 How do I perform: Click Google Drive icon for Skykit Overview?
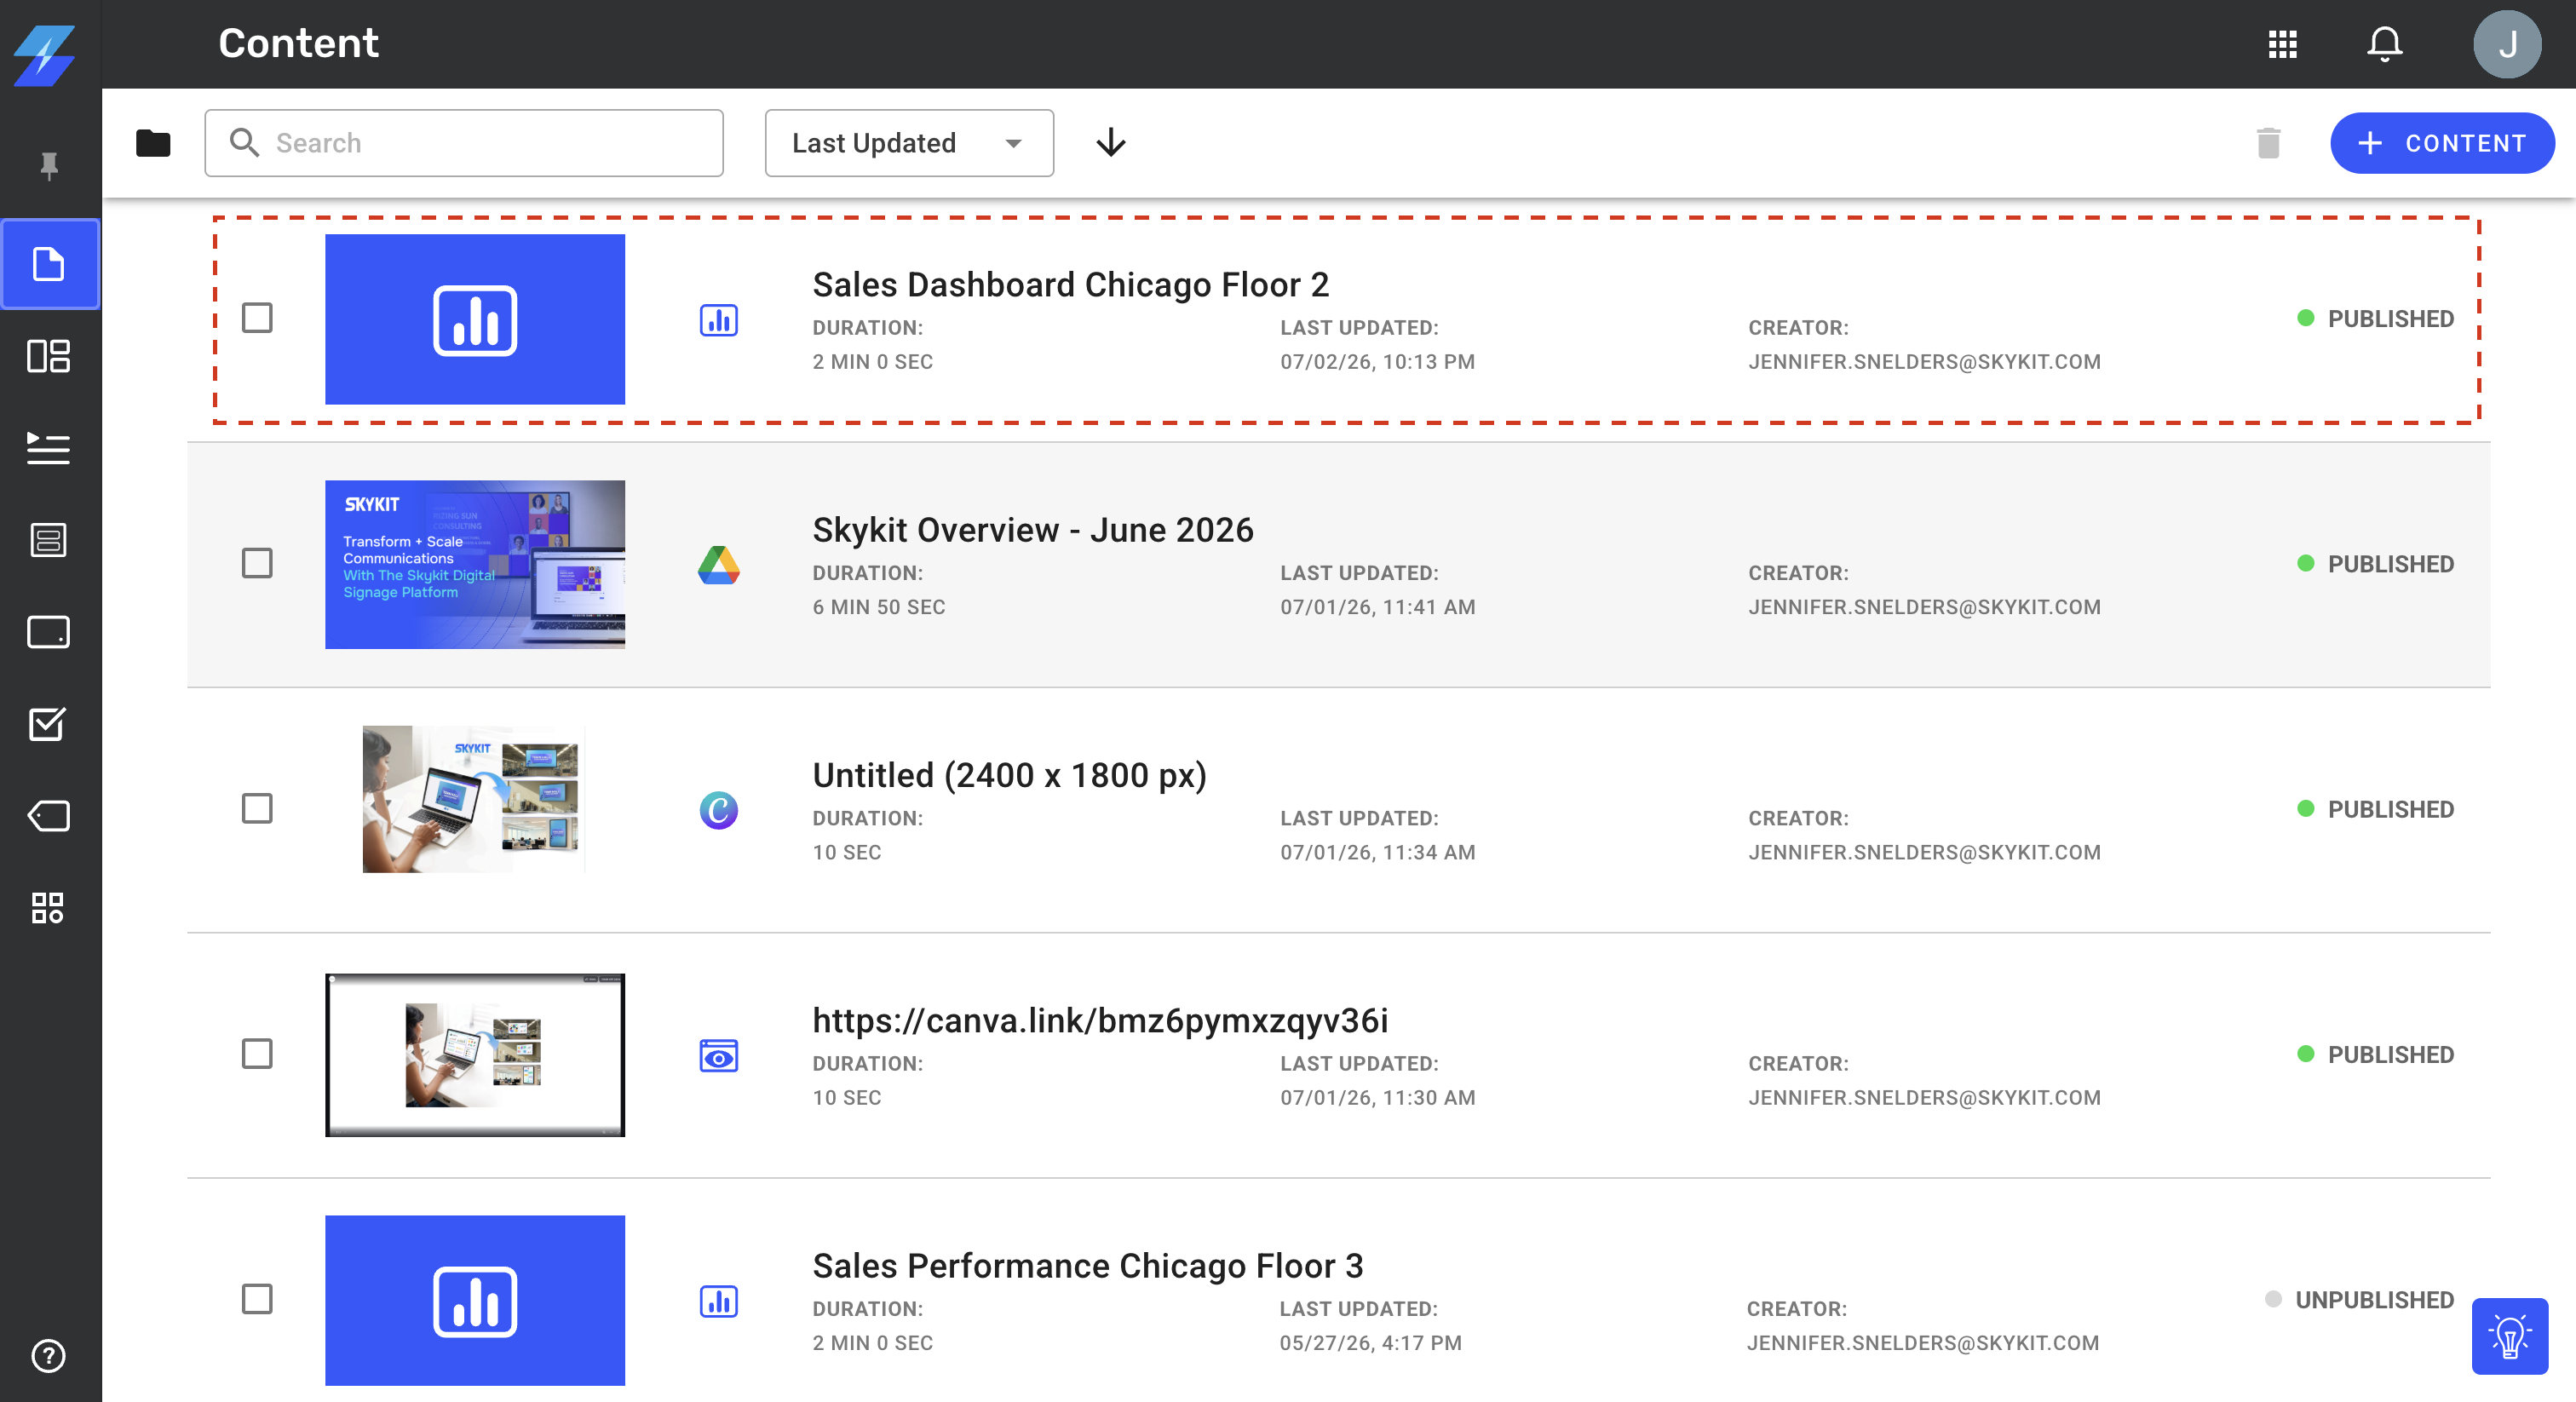tap(719, 565)
